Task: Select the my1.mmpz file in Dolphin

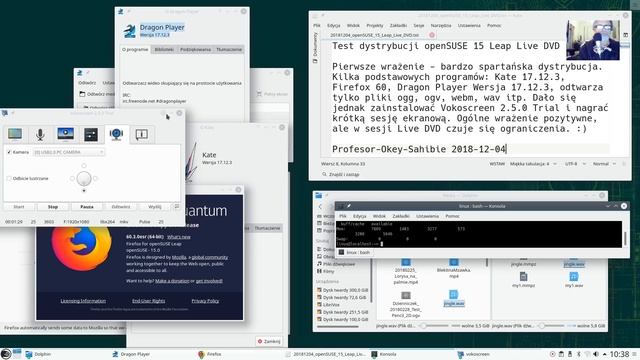Action: (523, 280)
